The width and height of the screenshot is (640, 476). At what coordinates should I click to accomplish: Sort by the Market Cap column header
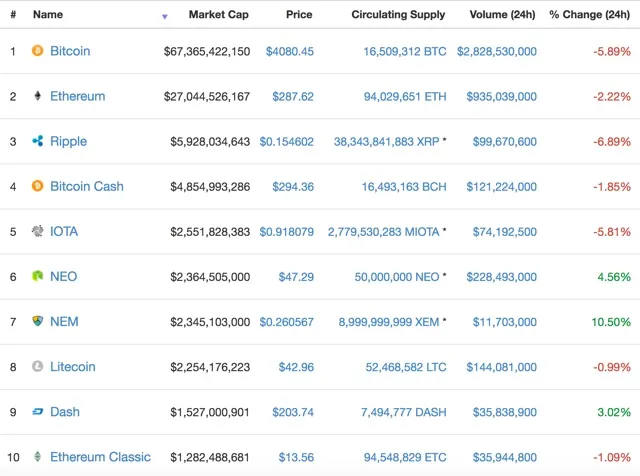pos(218,14)
